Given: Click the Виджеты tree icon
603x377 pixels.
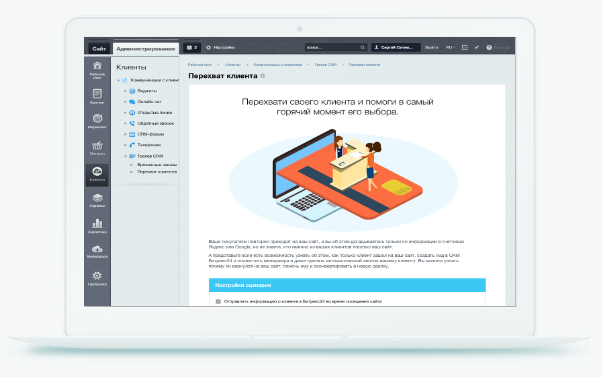Looking at the screenshot, I should 132,91.
